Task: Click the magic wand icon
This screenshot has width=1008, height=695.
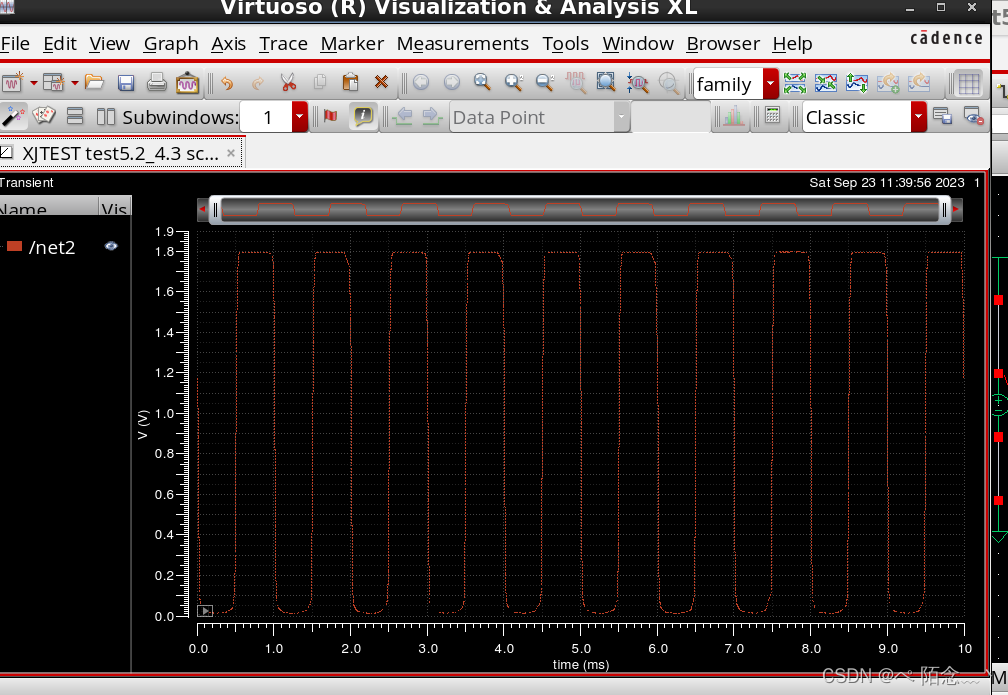Action: pos(12,116)
